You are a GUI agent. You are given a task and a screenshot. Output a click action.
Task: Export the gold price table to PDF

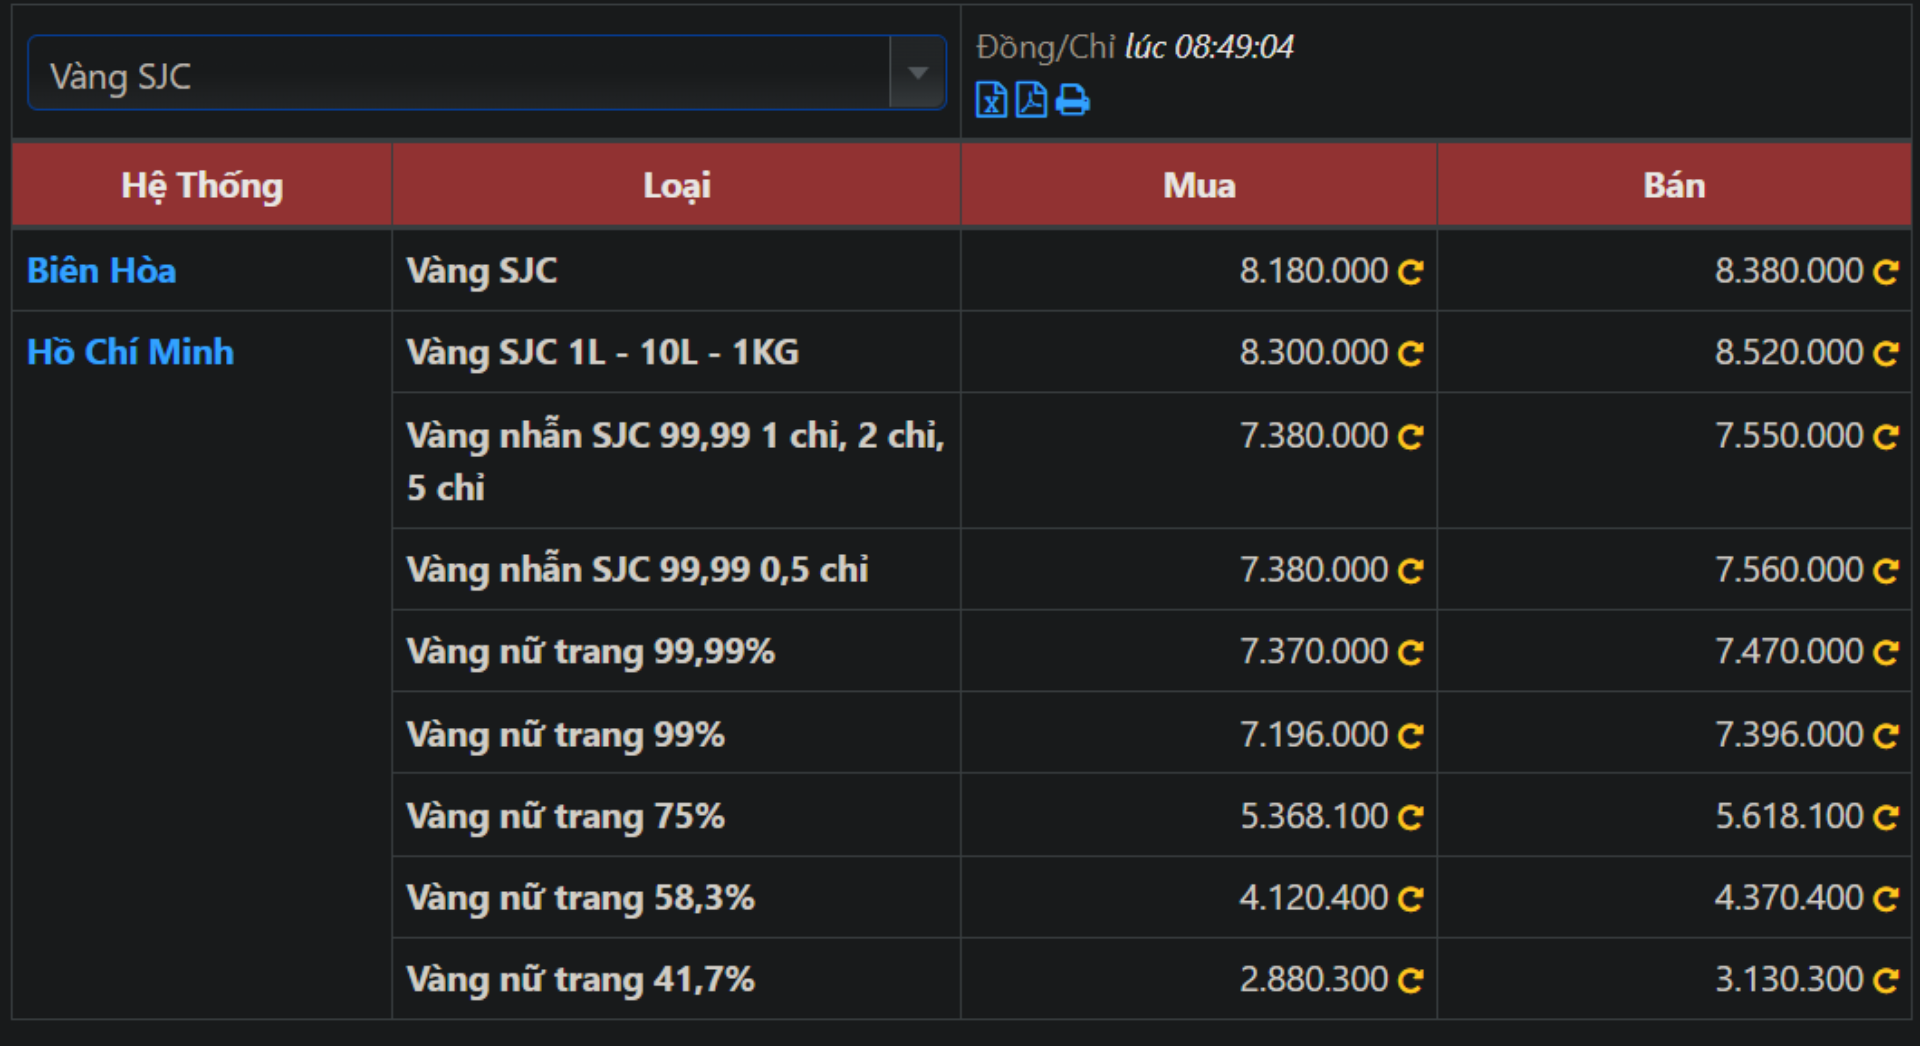(x=1031, y=100)
